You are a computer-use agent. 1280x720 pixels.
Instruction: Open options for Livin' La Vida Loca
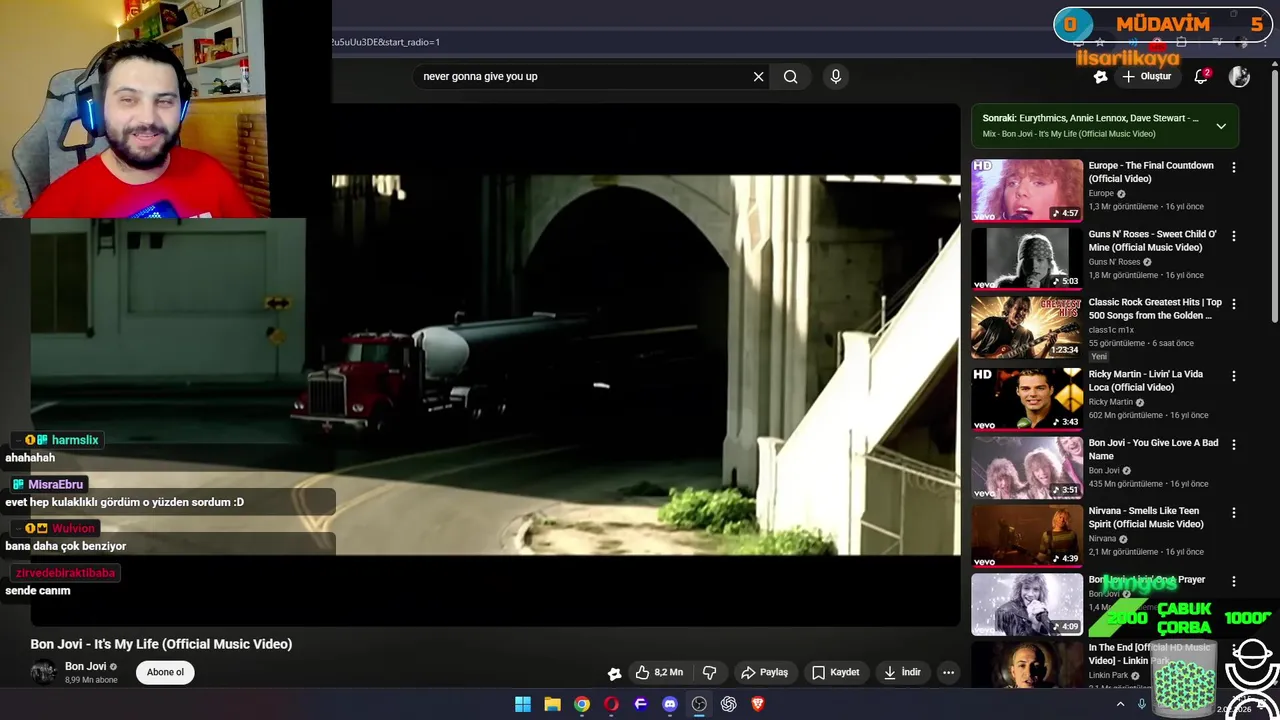(x=1233, y=376)
